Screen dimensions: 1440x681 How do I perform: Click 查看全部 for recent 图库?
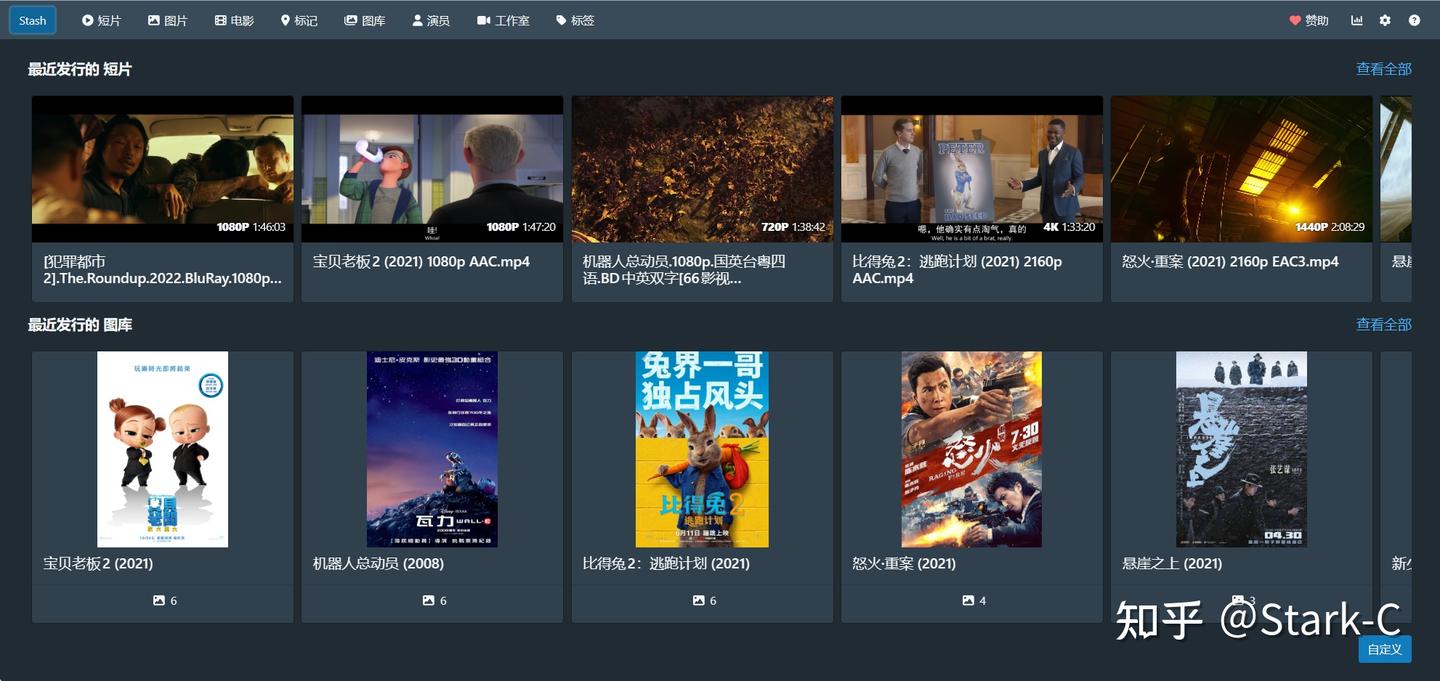point(1383,325)
